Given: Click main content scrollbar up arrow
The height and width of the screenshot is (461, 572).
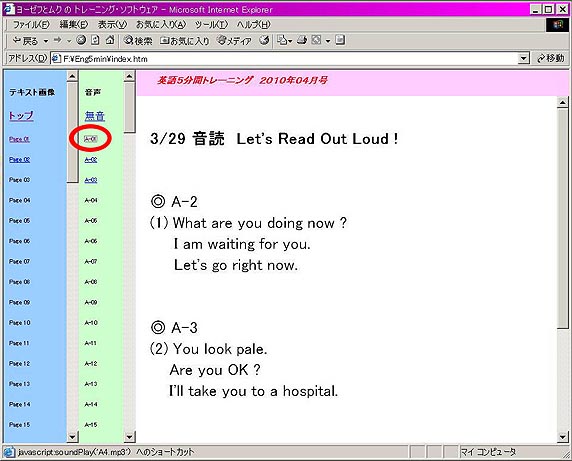Looking at the screenshot, I should tap(563, 102).
